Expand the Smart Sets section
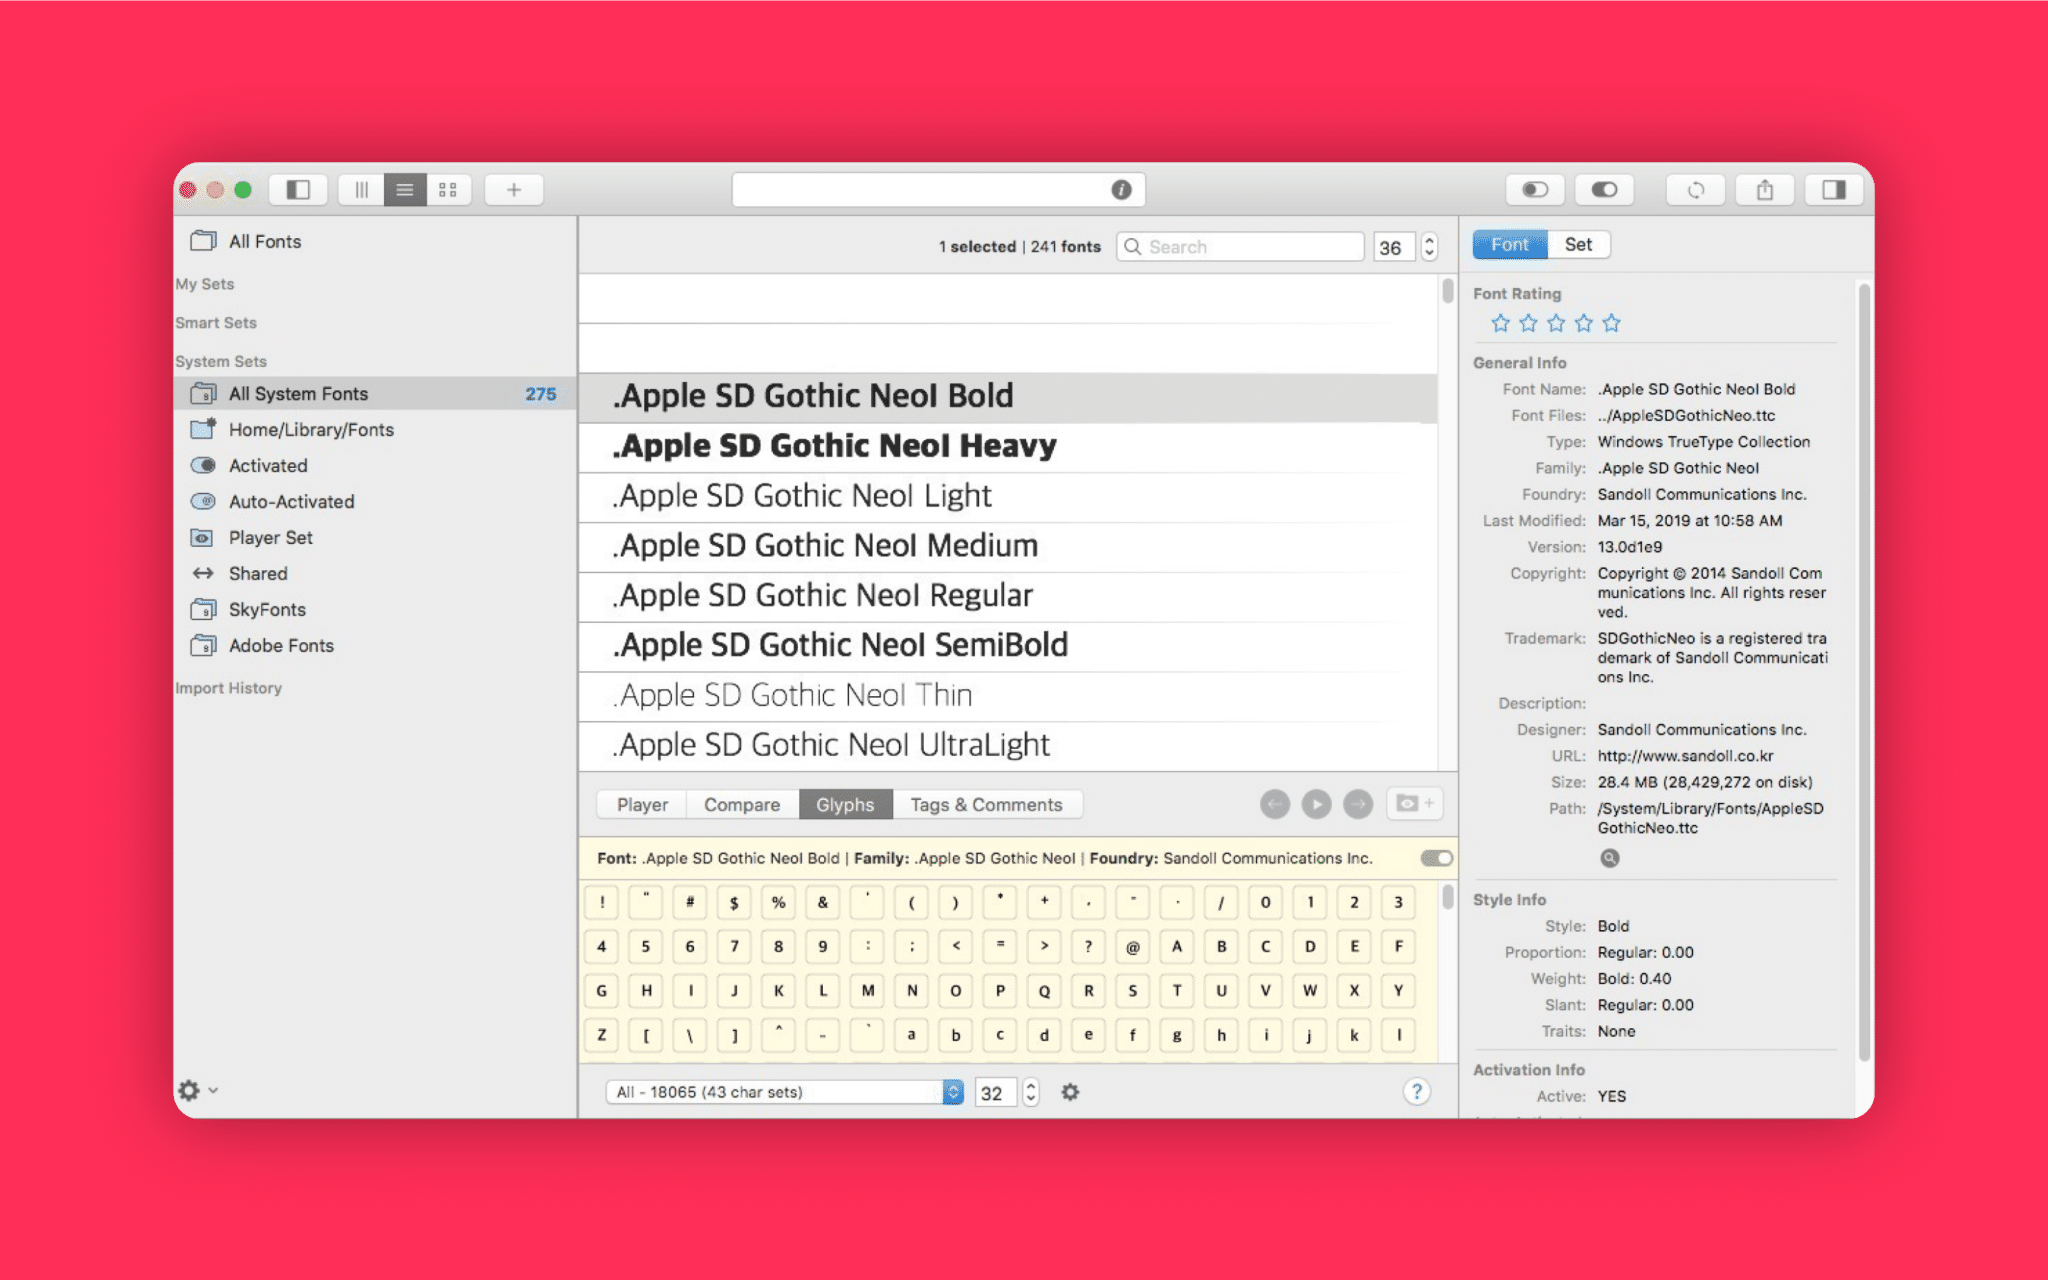Image resolution: width=2048 pixels, height=1280 pixels. pyautogui.click(x=216, y=323)
